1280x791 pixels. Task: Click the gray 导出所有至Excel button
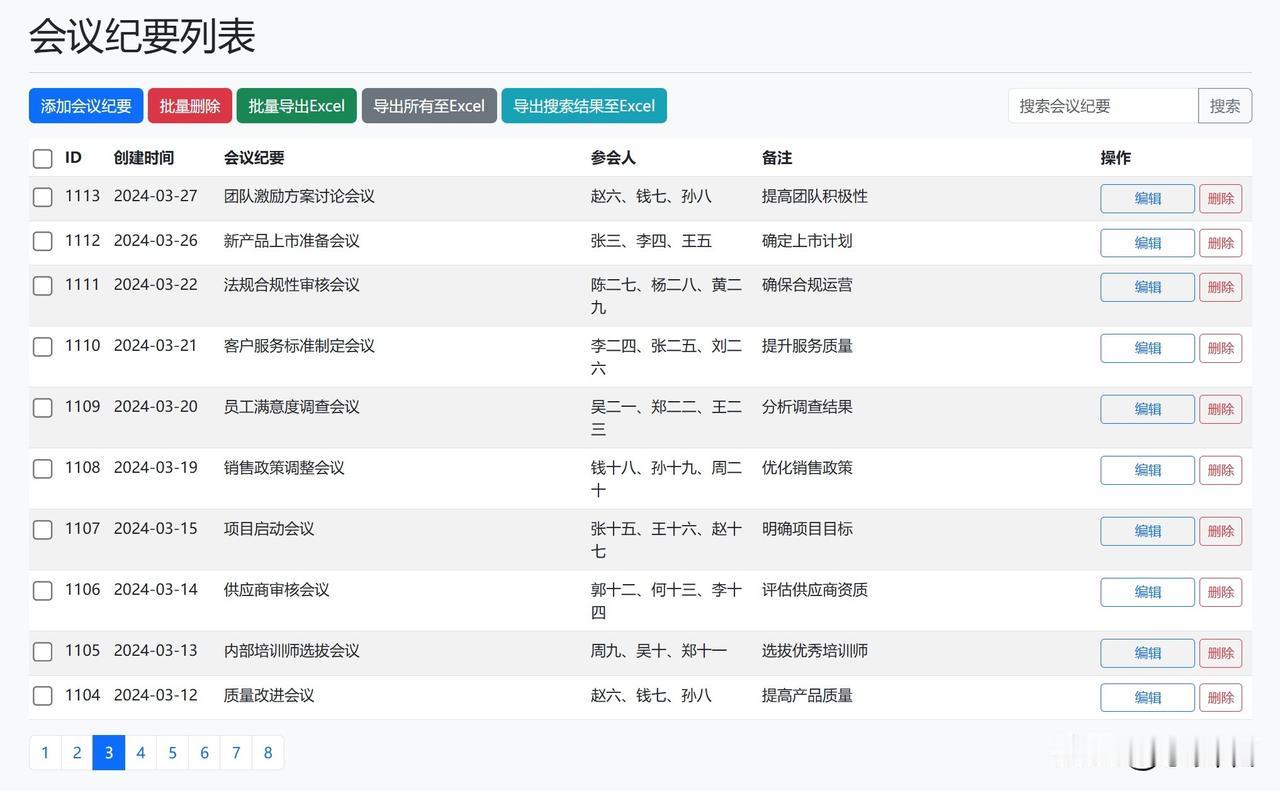coord(429,106)
